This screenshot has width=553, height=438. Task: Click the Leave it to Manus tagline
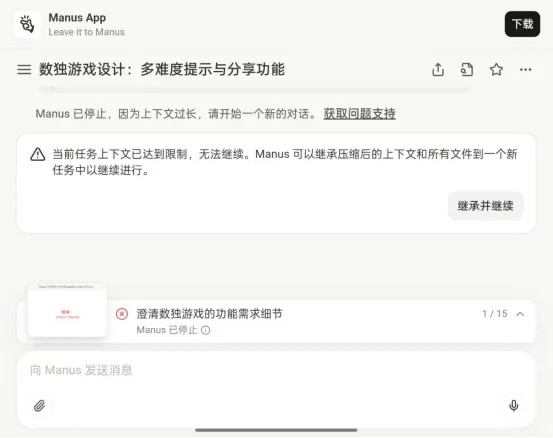click(x=86, y=32)
